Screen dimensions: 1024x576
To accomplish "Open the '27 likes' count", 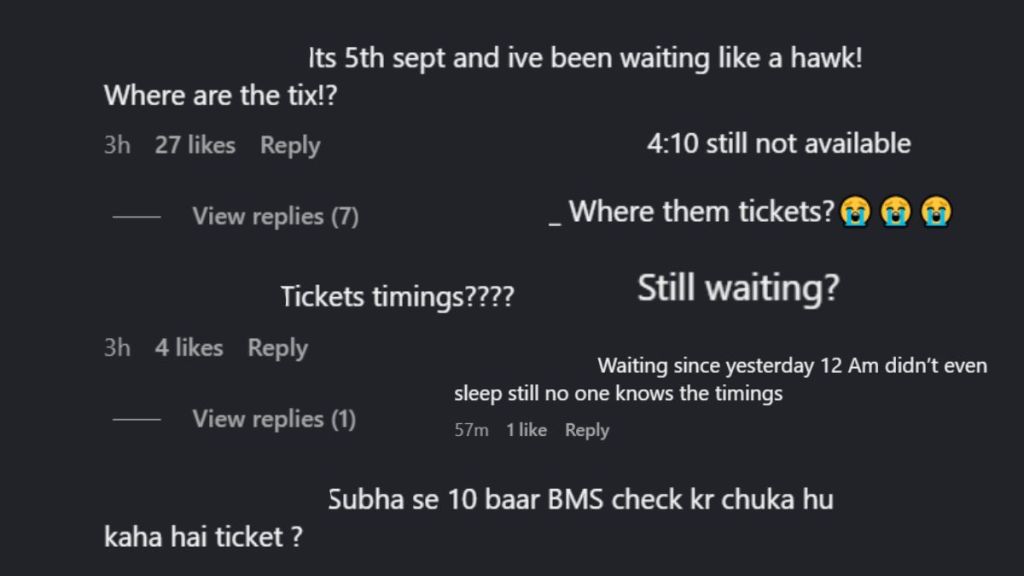I will point(195,145).
